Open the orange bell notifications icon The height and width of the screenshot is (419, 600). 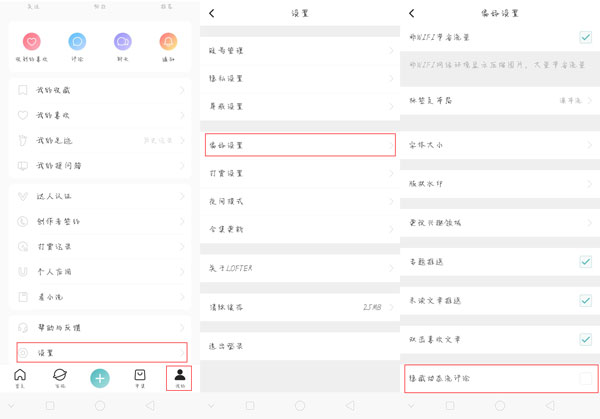168,42
